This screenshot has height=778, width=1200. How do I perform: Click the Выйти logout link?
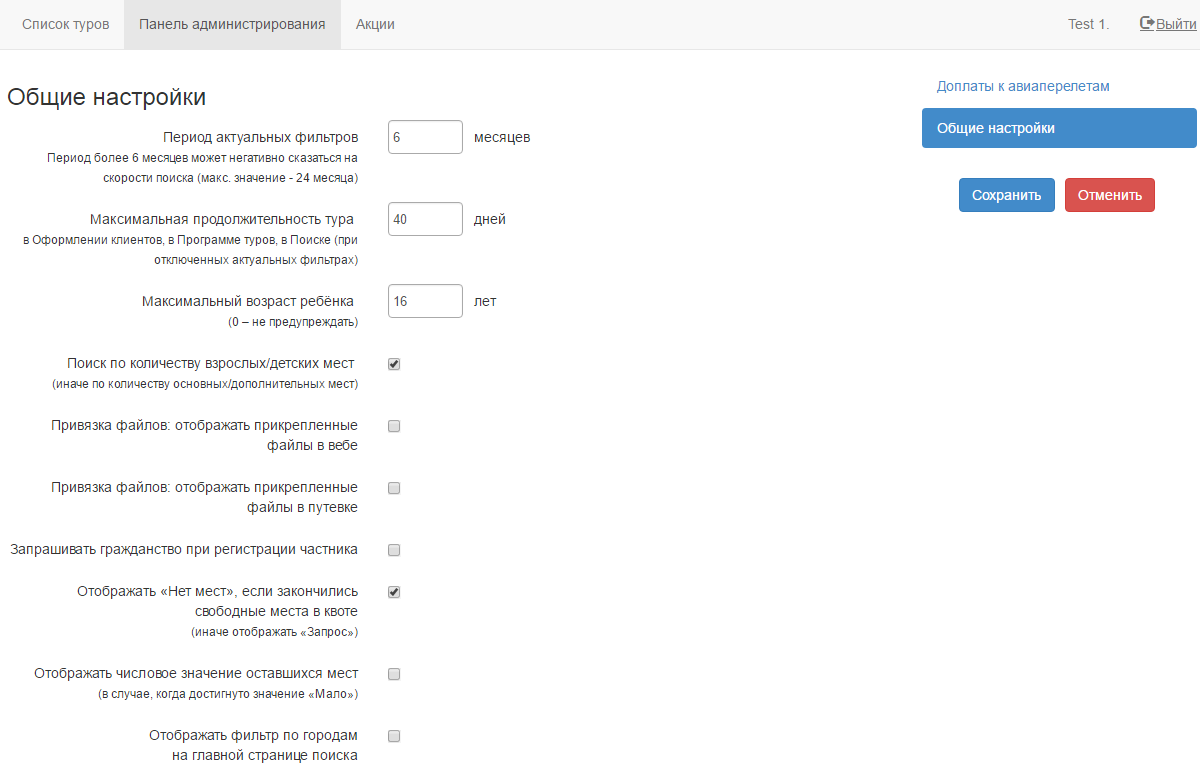(1176, 24)
